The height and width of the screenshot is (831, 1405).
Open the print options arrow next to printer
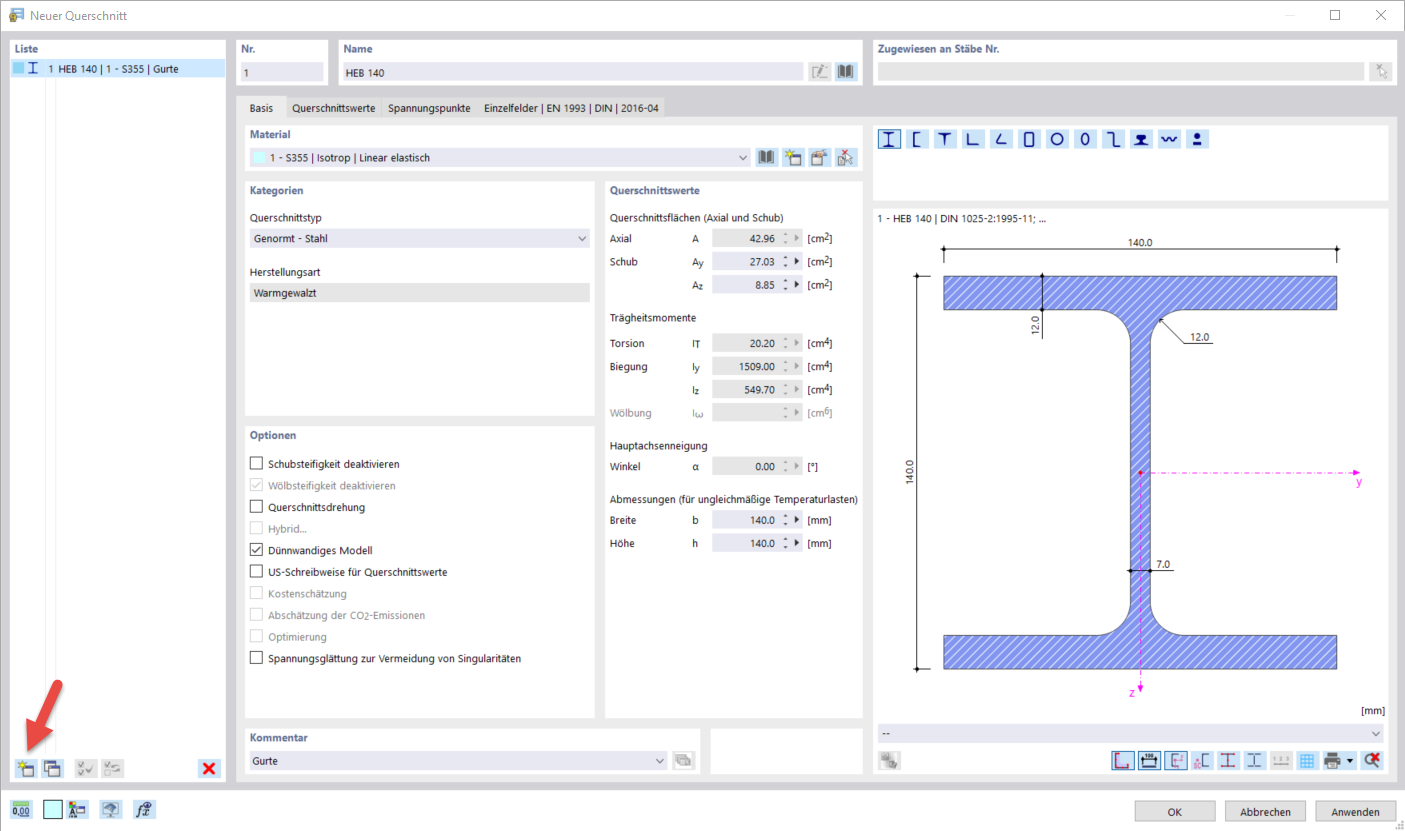(x=1351, y=760)
